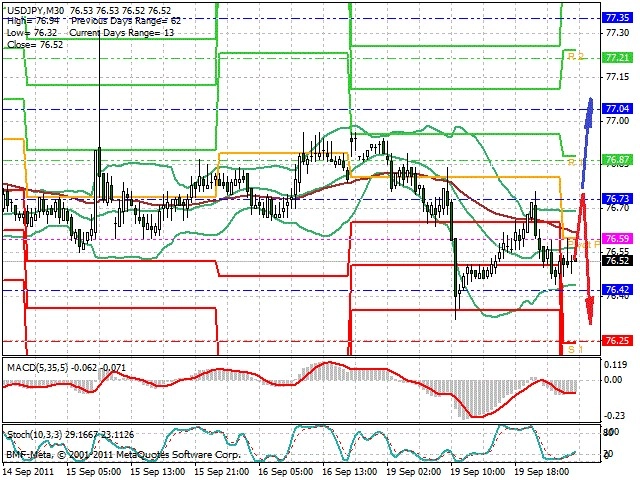The image size is (640, 480).
Task: Click the 77.04 blue price level tag
Action: coord(618,109)
